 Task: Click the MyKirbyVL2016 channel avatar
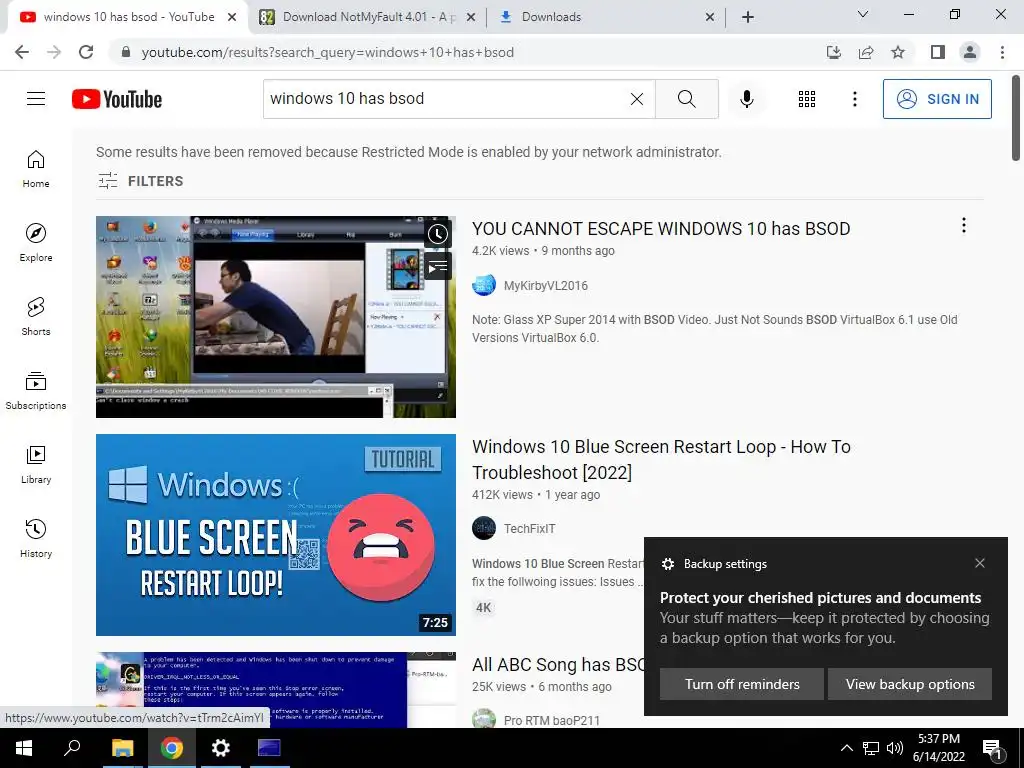(484, 285)
